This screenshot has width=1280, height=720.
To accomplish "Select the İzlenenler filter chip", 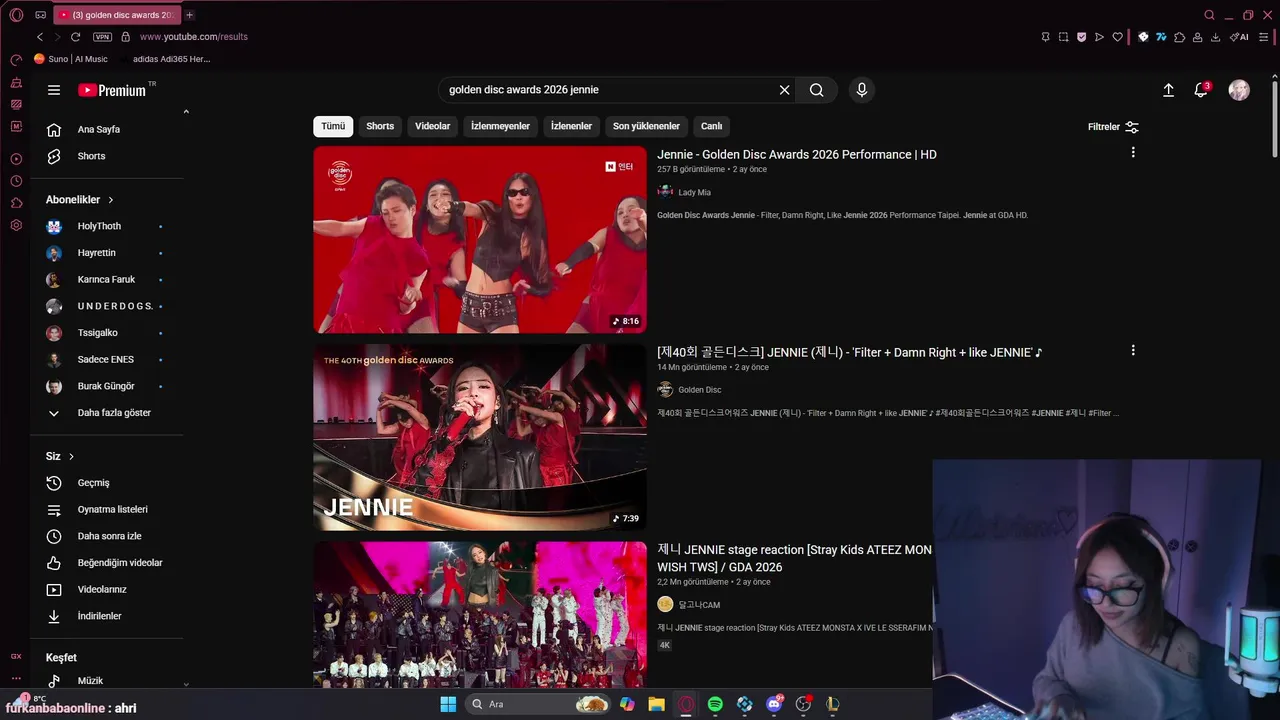I will click(571, 126).
